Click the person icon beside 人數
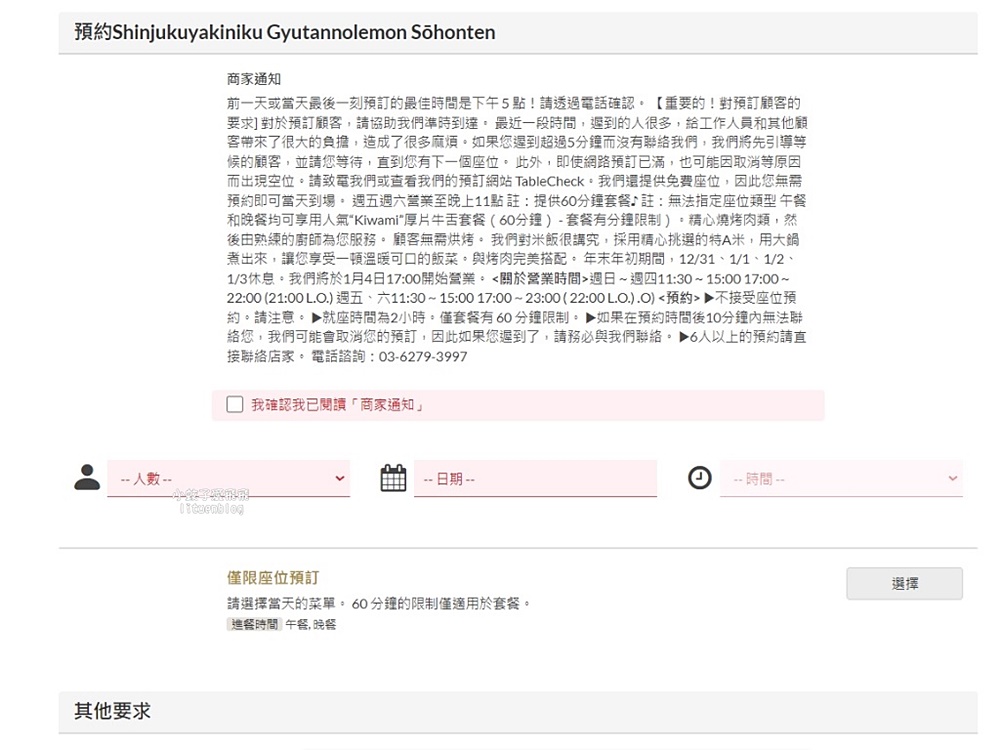Viewport: 1000px width, 750px height. 87,477
